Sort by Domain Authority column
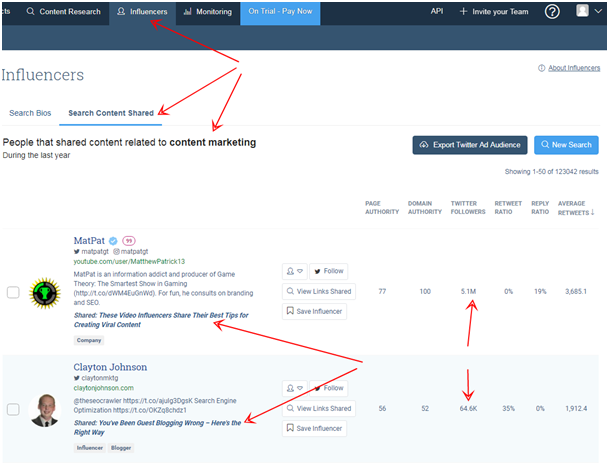609x465 pixels. [425, 207]
